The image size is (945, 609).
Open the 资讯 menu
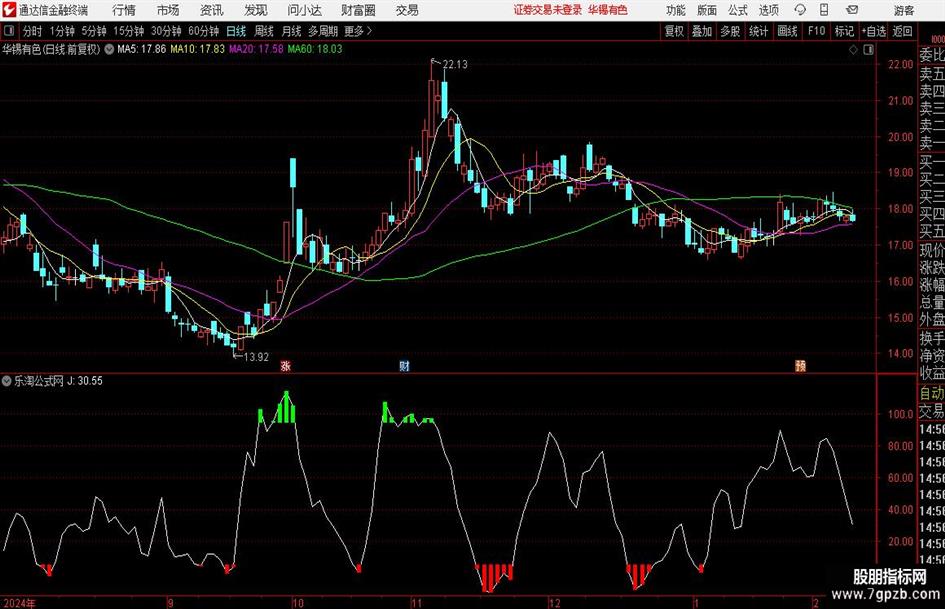212,10
